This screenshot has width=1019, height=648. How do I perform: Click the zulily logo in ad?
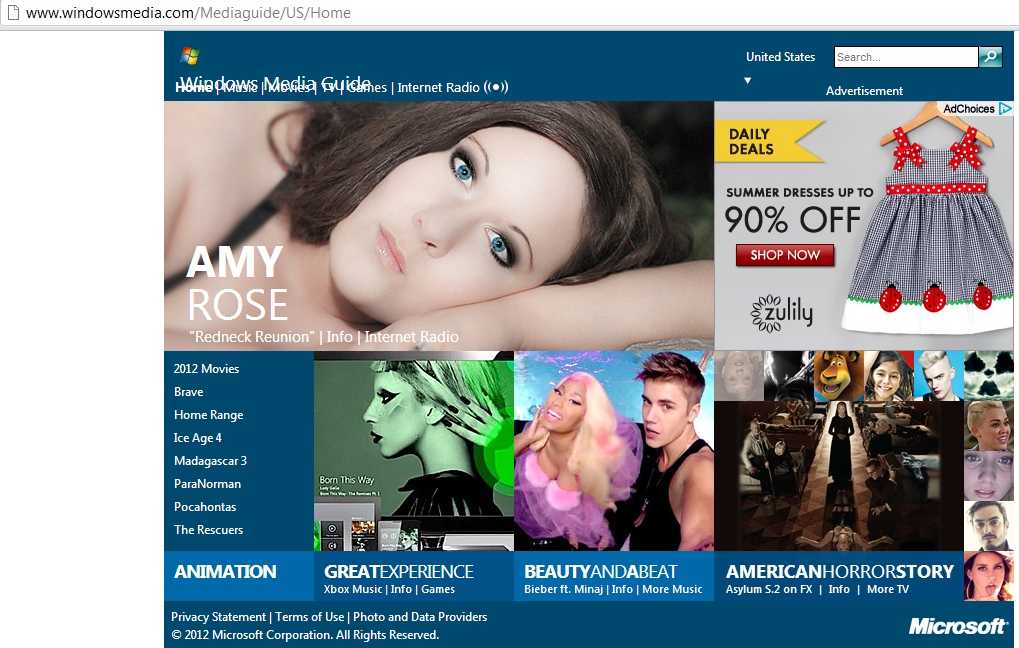point(782,313)
